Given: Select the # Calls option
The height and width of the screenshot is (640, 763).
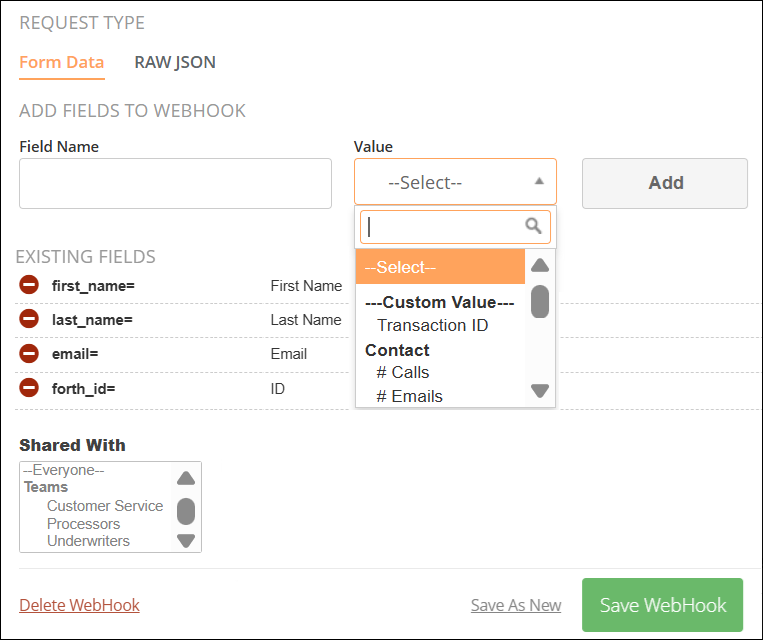Looking at the screenshot, I should (x=402, y=372).
